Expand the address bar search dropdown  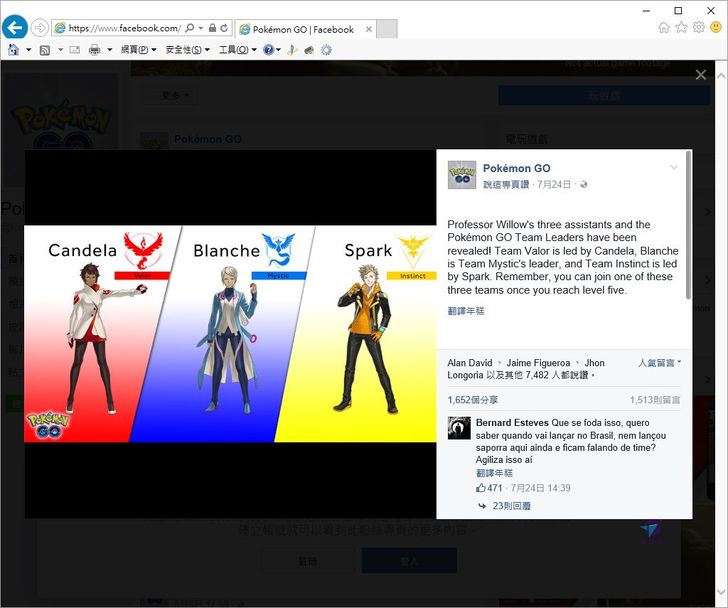point(200,29)
